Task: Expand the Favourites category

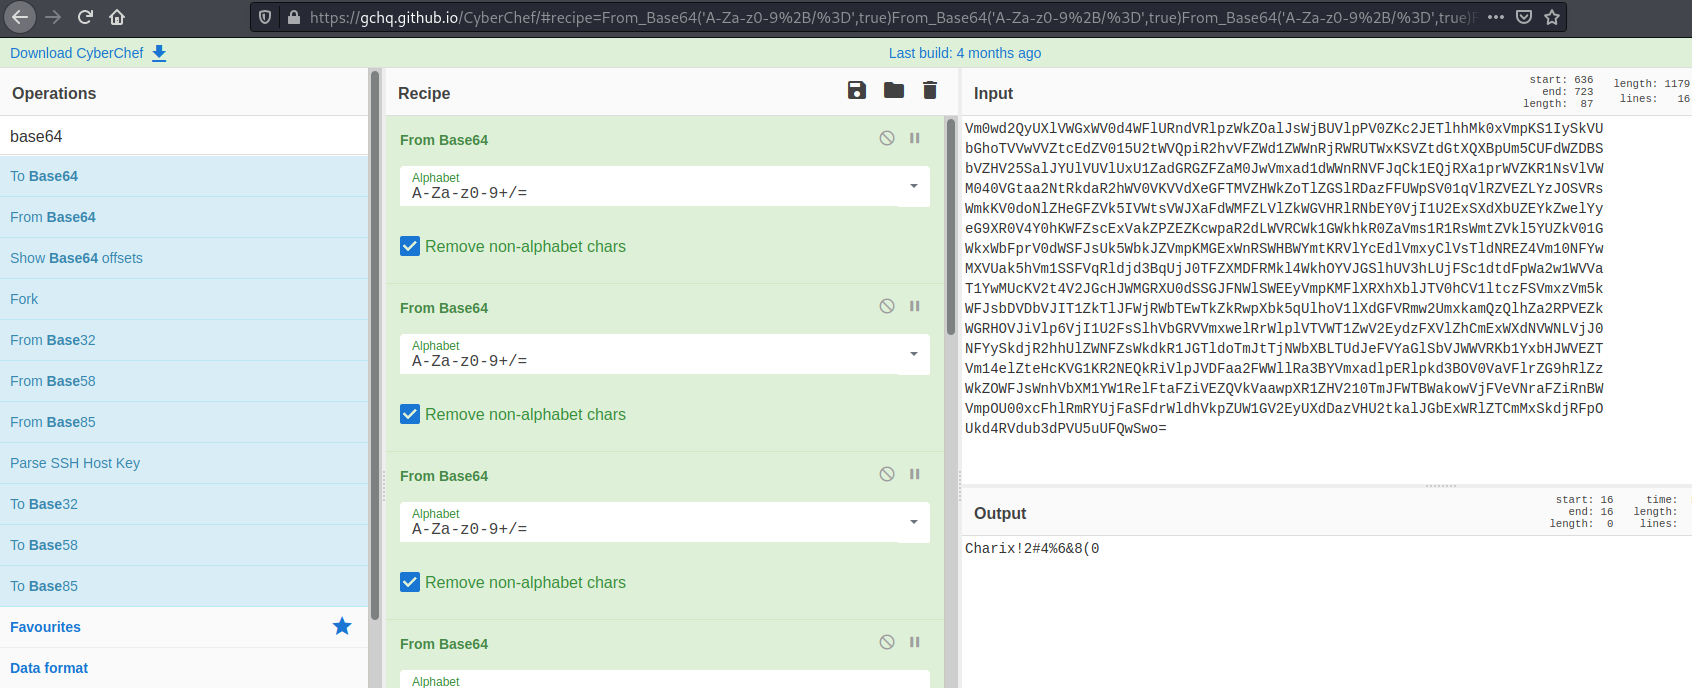Action: click(x=184, y=627)
